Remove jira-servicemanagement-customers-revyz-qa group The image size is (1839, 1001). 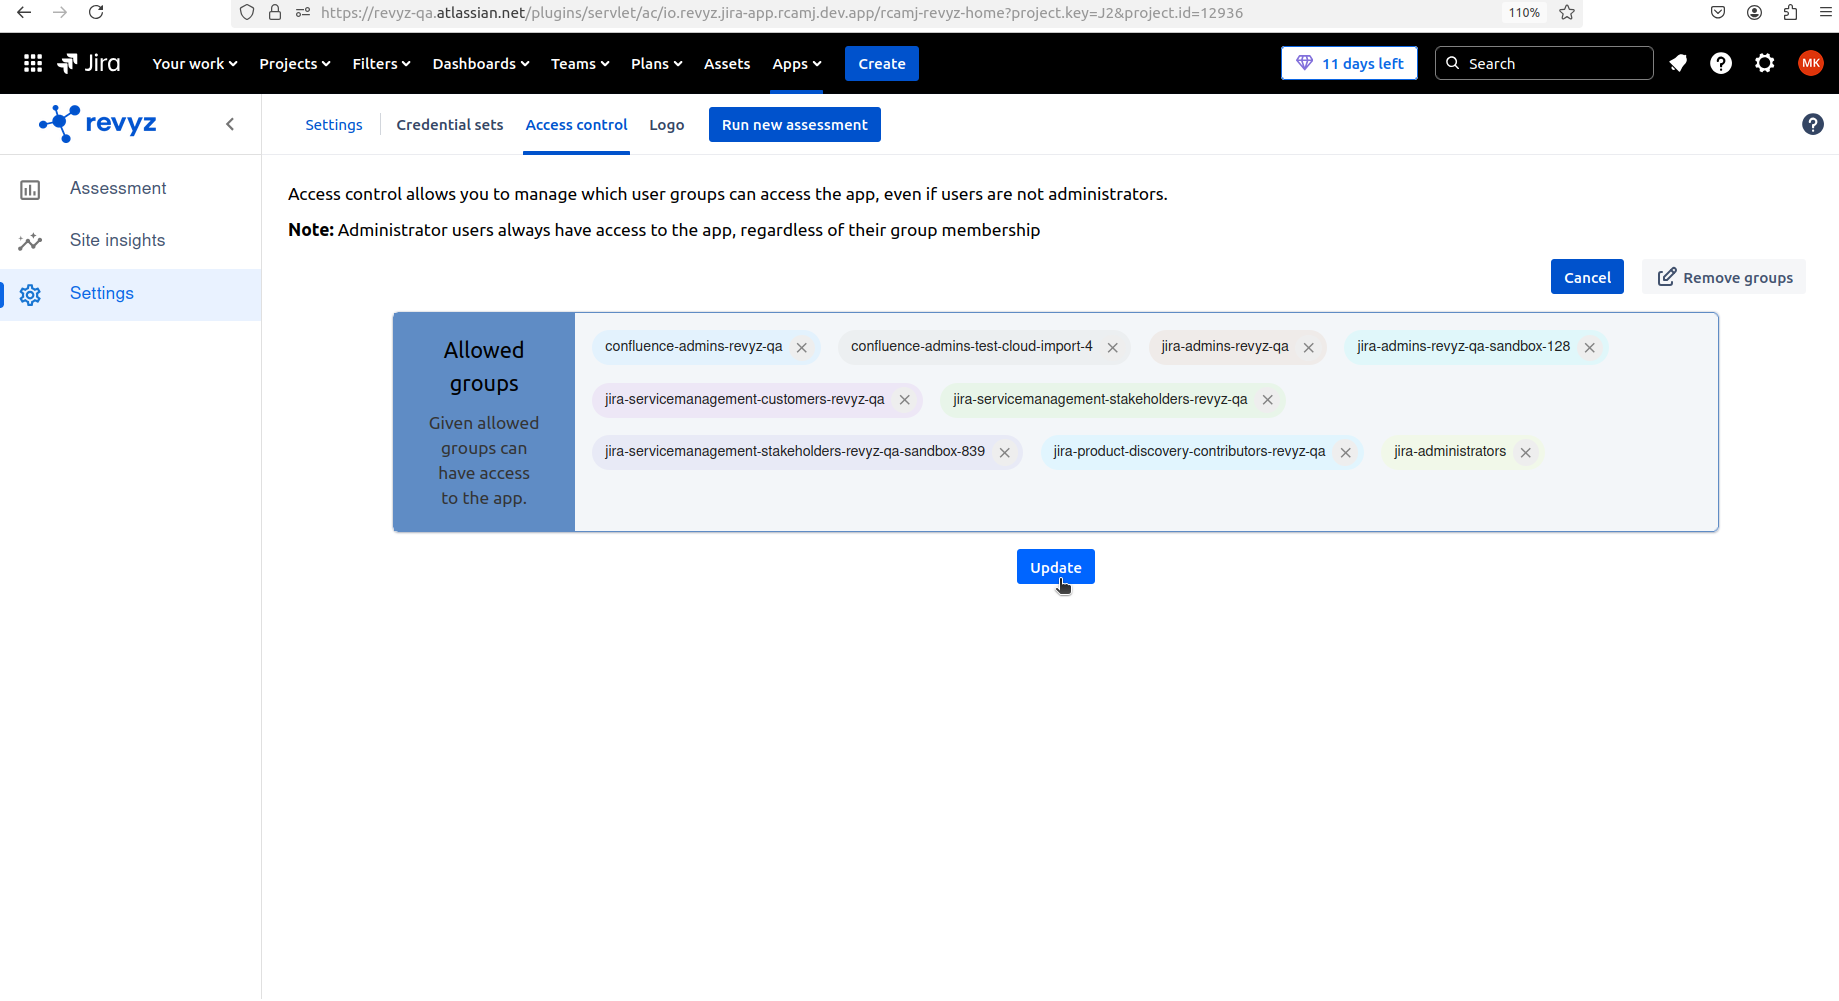coord(905,399)
